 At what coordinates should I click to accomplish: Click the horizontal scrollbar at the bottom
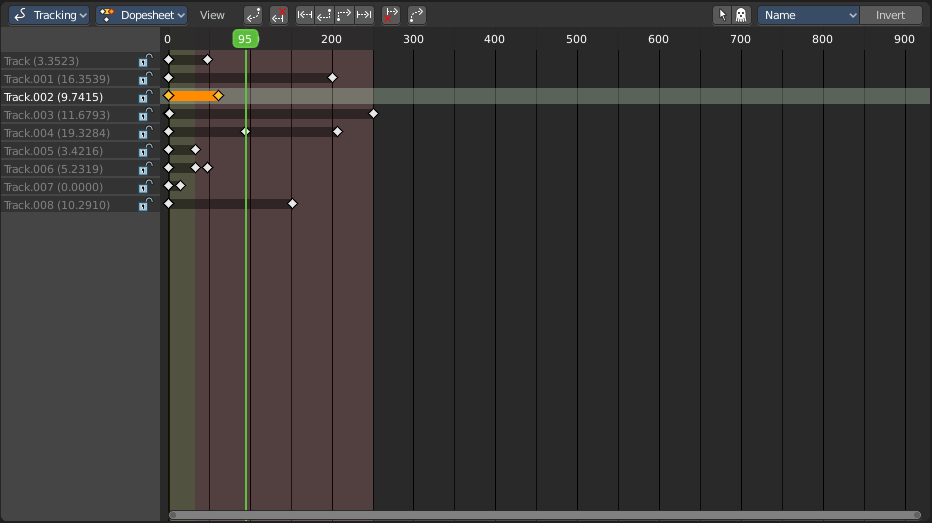tap(545, 515)
